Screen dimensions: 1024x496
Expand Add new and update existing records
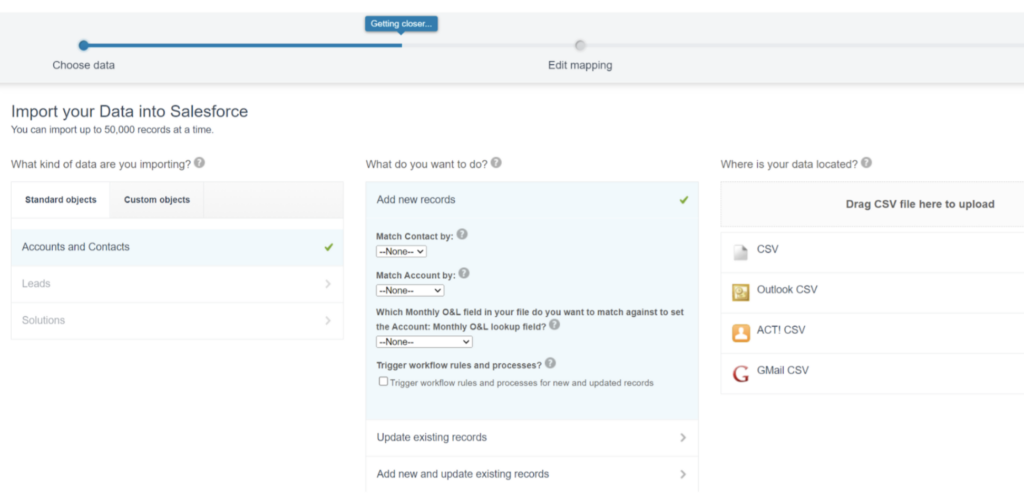click(531, 474)
